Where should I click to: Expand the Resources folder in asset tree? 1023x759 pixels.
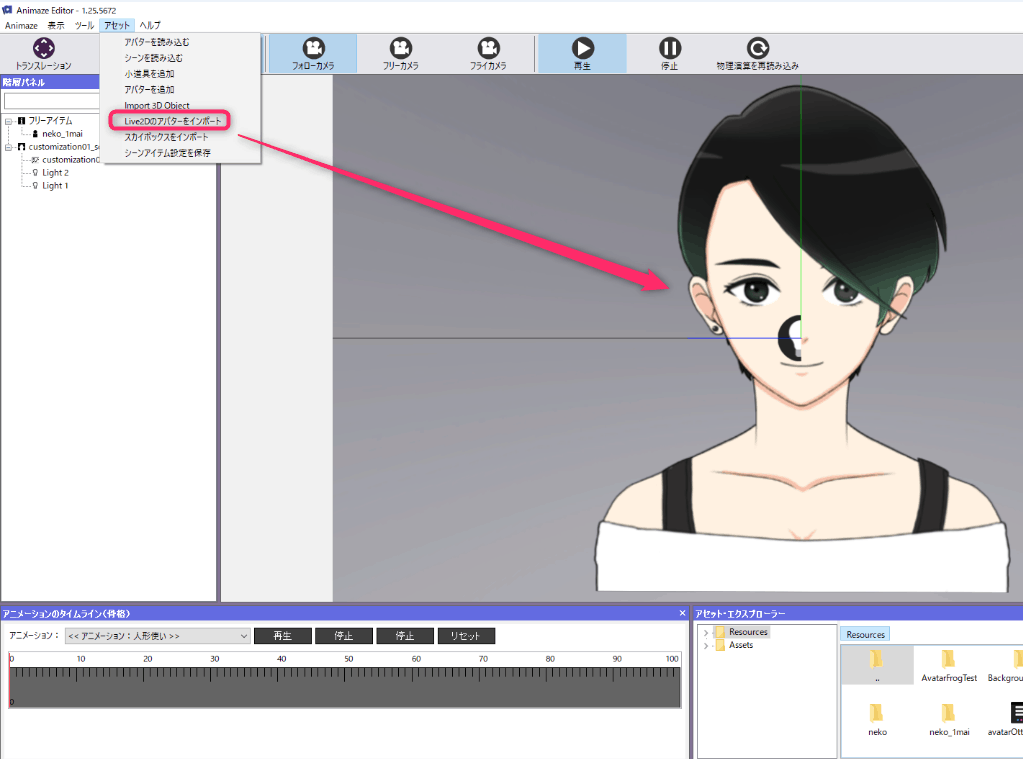tap(706, 632)
